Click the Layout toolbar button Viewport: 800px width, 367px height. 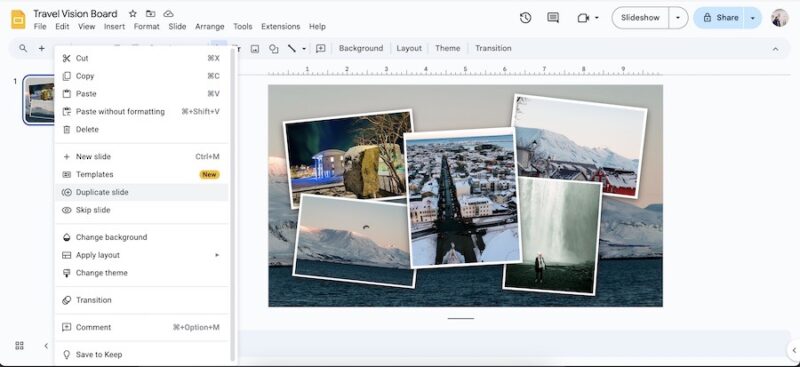point(409,48)
